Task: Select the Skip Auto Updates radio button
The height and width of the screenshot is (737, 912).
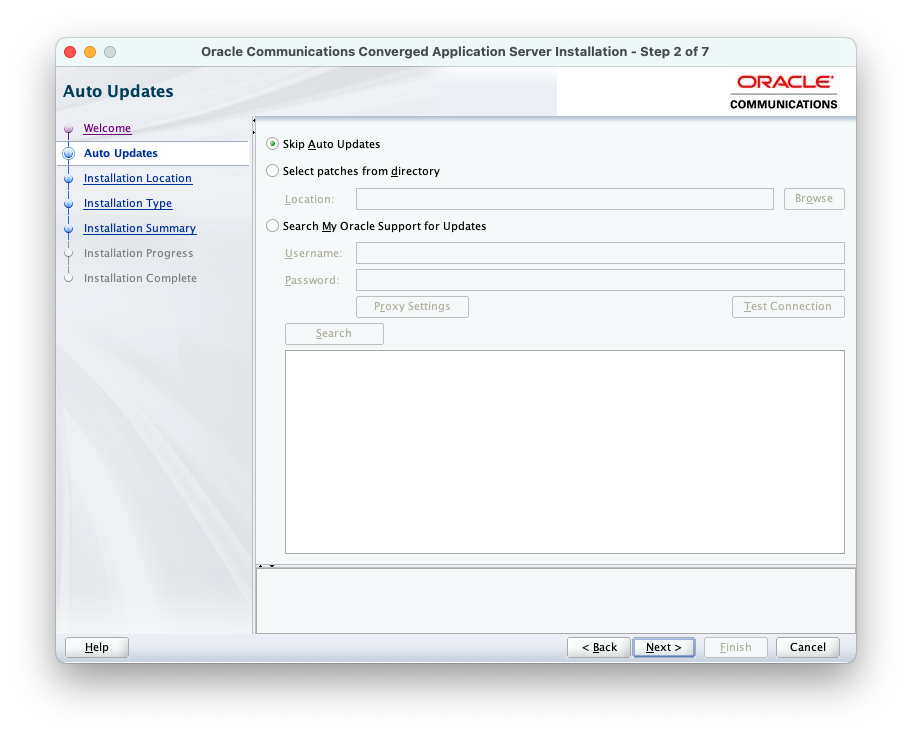Action: pos(272,144)
